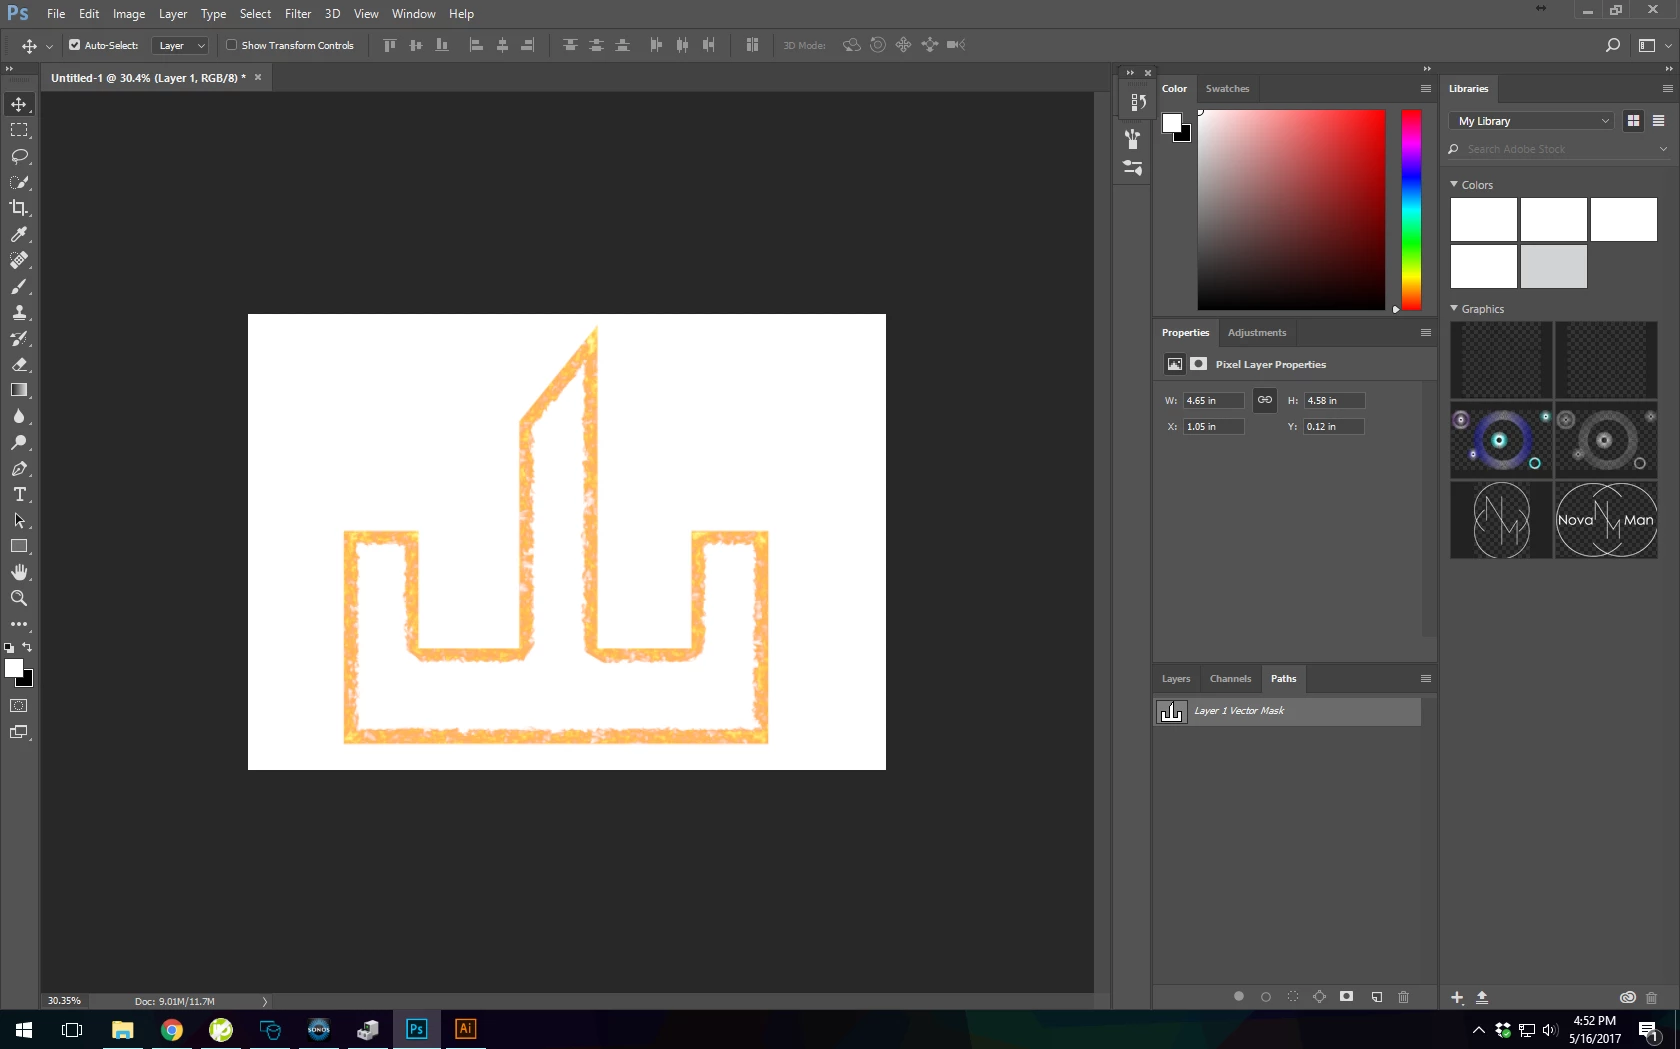Screen dimensions: 1680x1049
Task: Select the Eyedropper tool
Action: pos(19,234)
